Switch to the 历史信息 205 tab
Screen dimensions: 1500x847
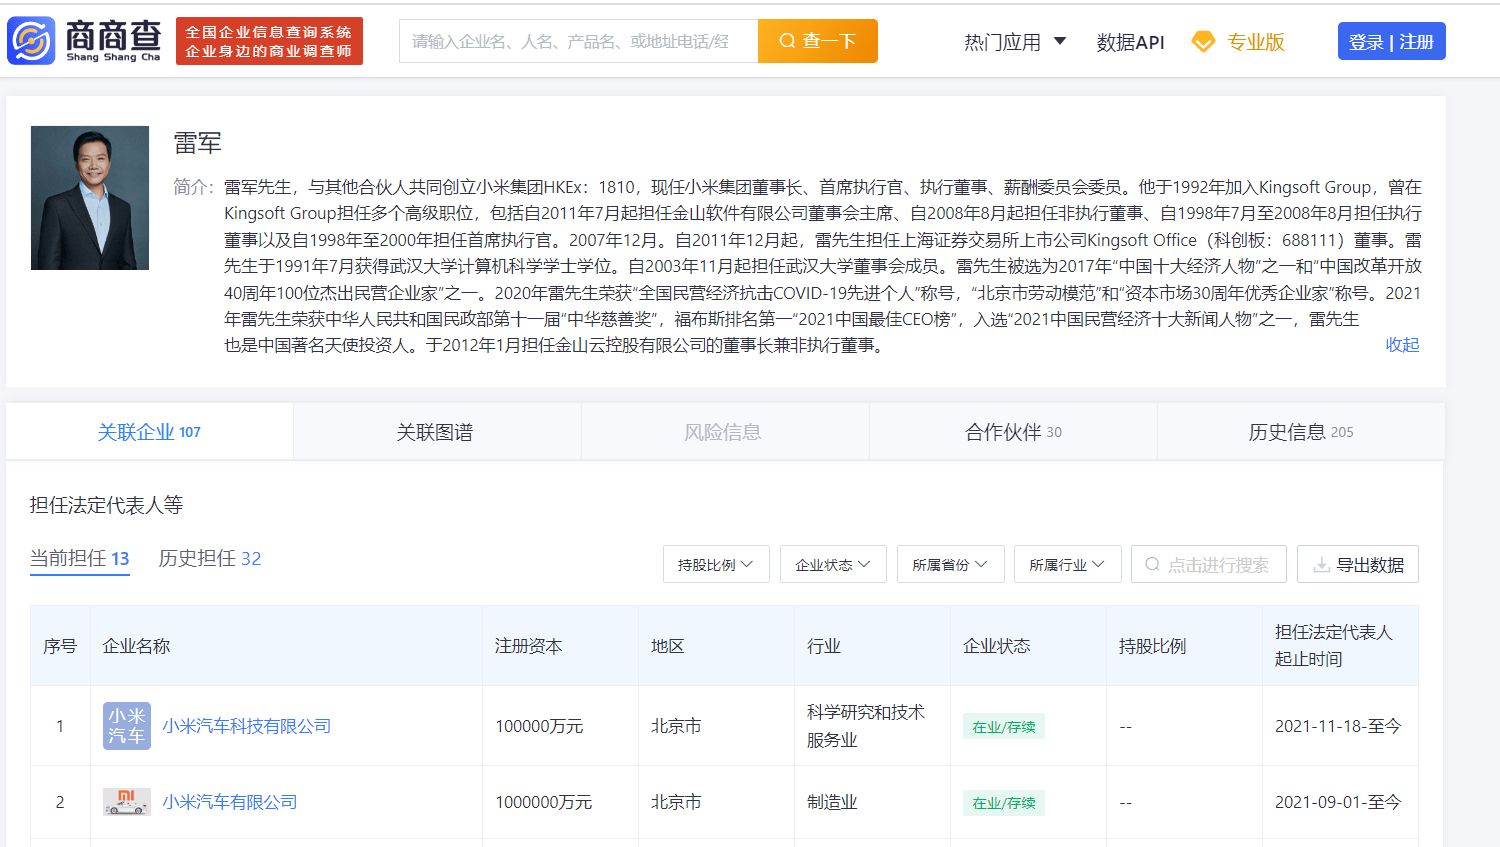(x=1300, y=432)
